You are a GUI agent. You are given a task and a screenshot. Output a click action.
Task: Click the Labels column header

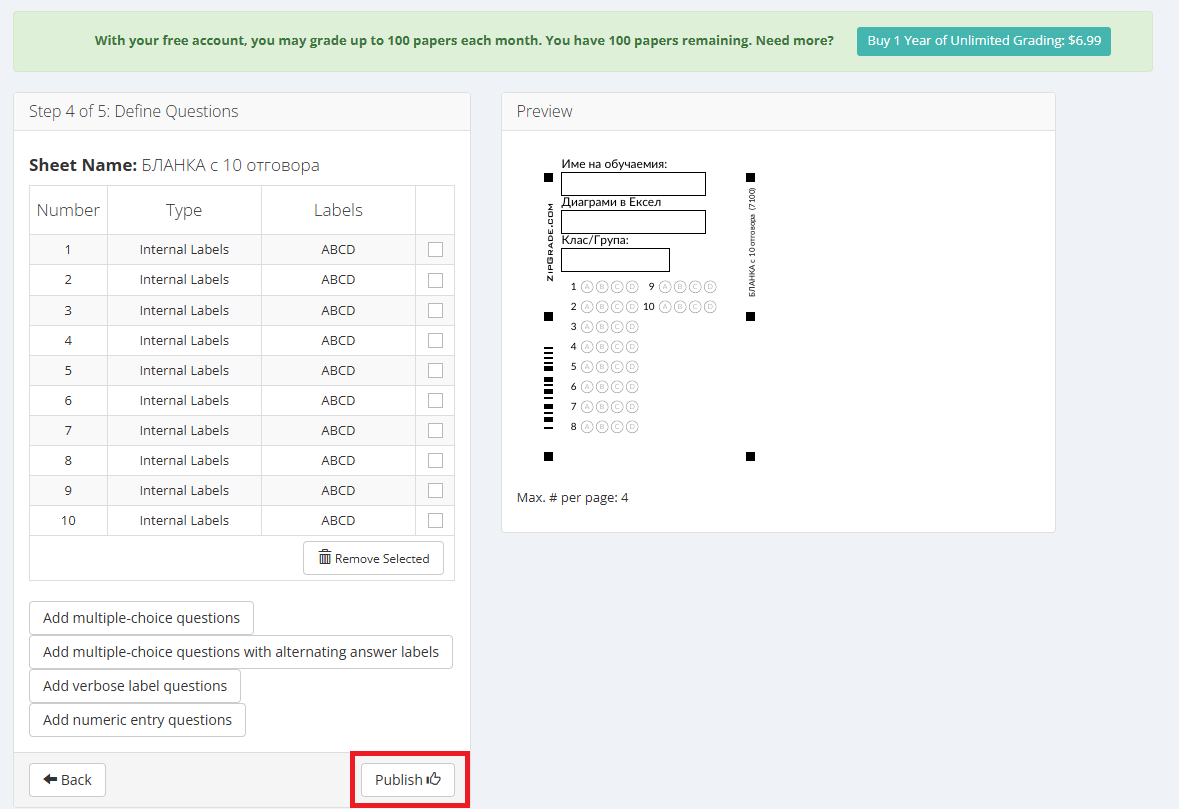tap(338, 210)
